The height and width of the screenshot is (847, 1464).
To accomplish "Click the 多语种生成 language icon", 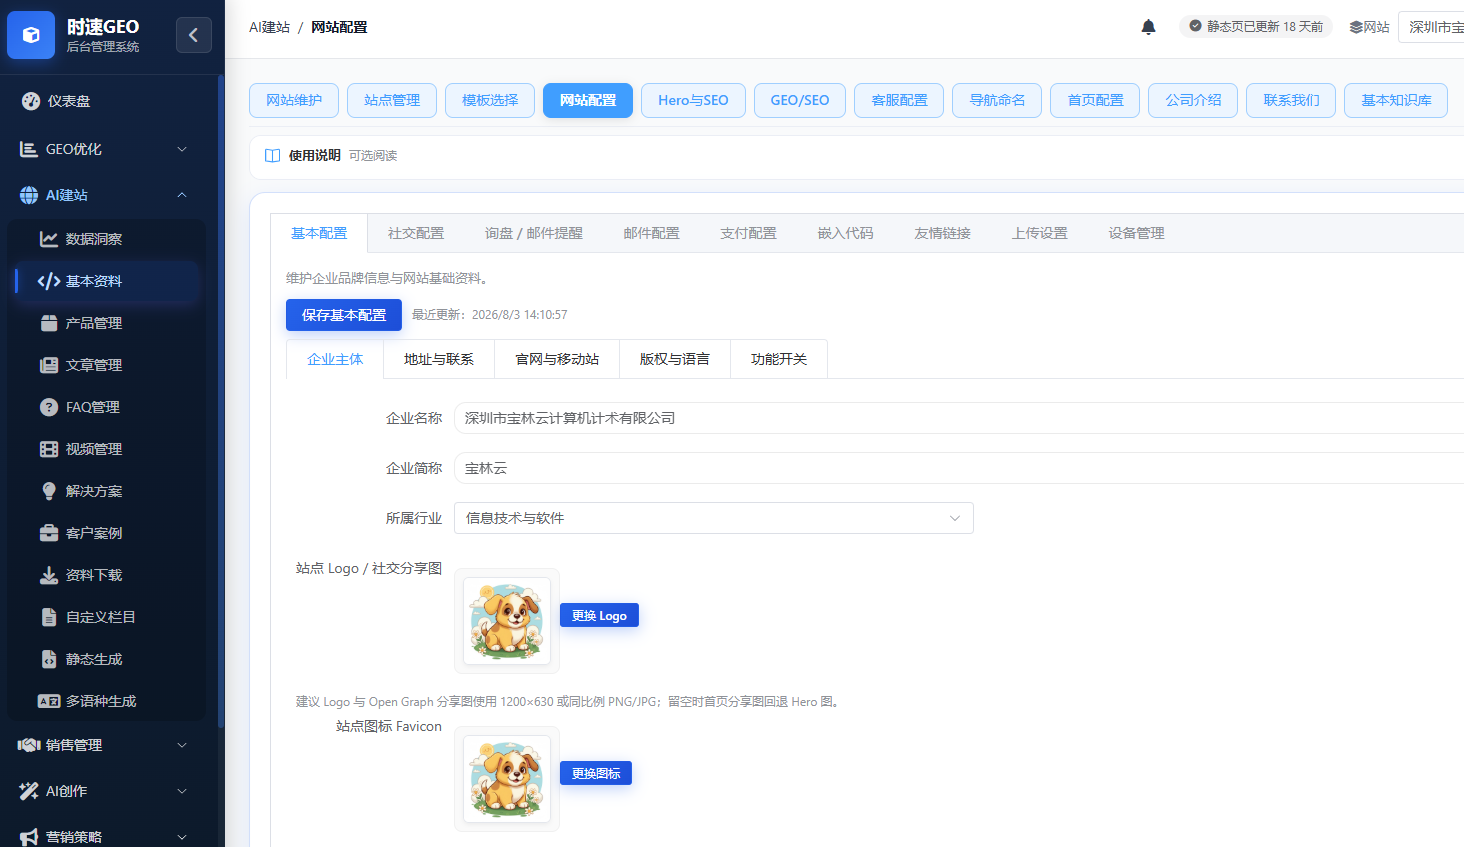I will (49, 701).
